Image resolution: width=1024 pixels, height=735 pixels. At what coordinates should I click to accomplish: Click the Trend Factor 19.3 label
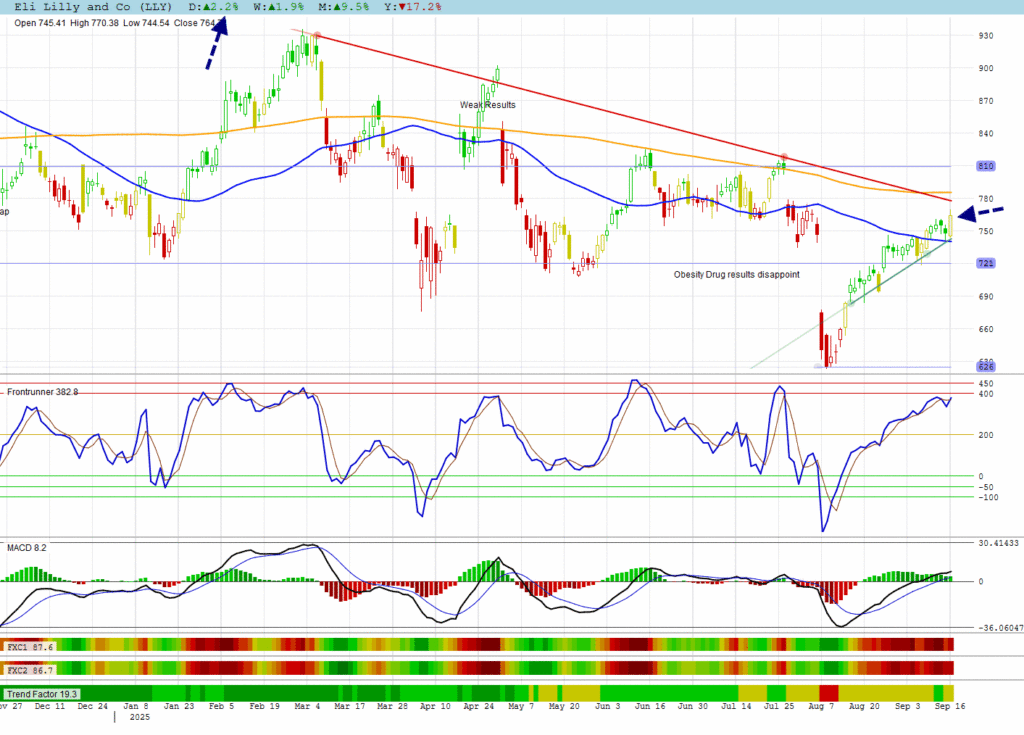tap(42, 694)
